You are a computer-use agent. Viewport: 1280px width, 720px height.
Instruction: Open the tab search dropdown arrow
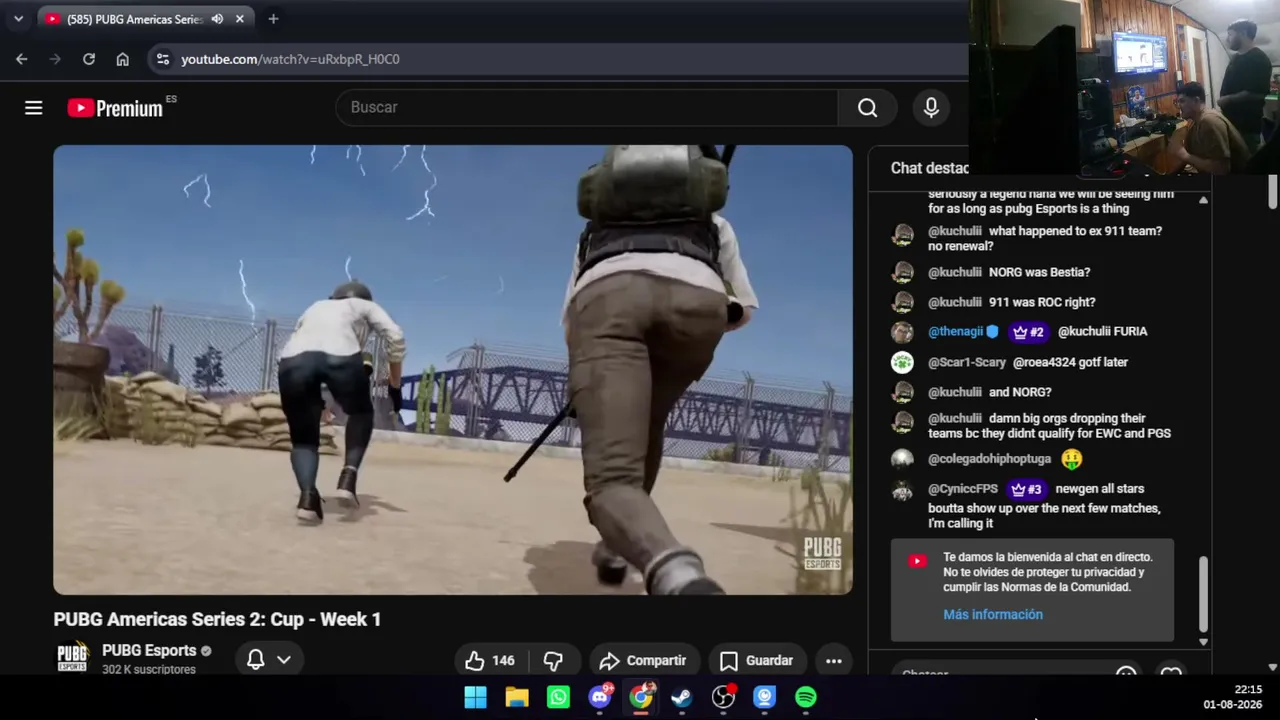(x=18, y=19)
